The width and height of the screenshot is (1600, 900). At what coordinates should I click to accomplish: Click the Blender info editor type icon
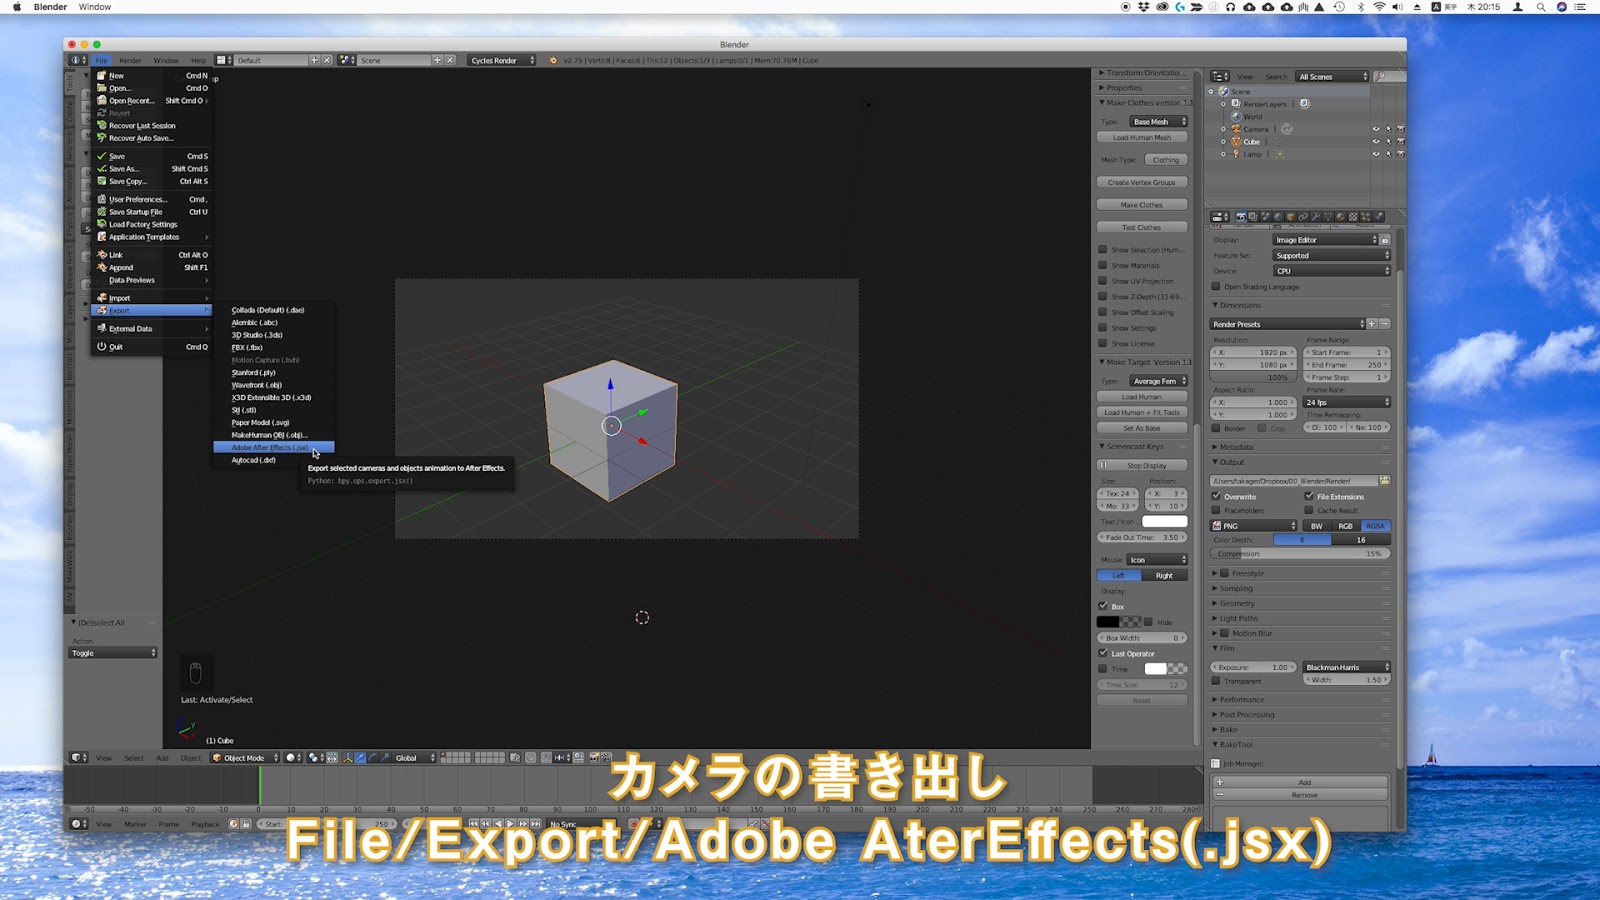[76, 60]
